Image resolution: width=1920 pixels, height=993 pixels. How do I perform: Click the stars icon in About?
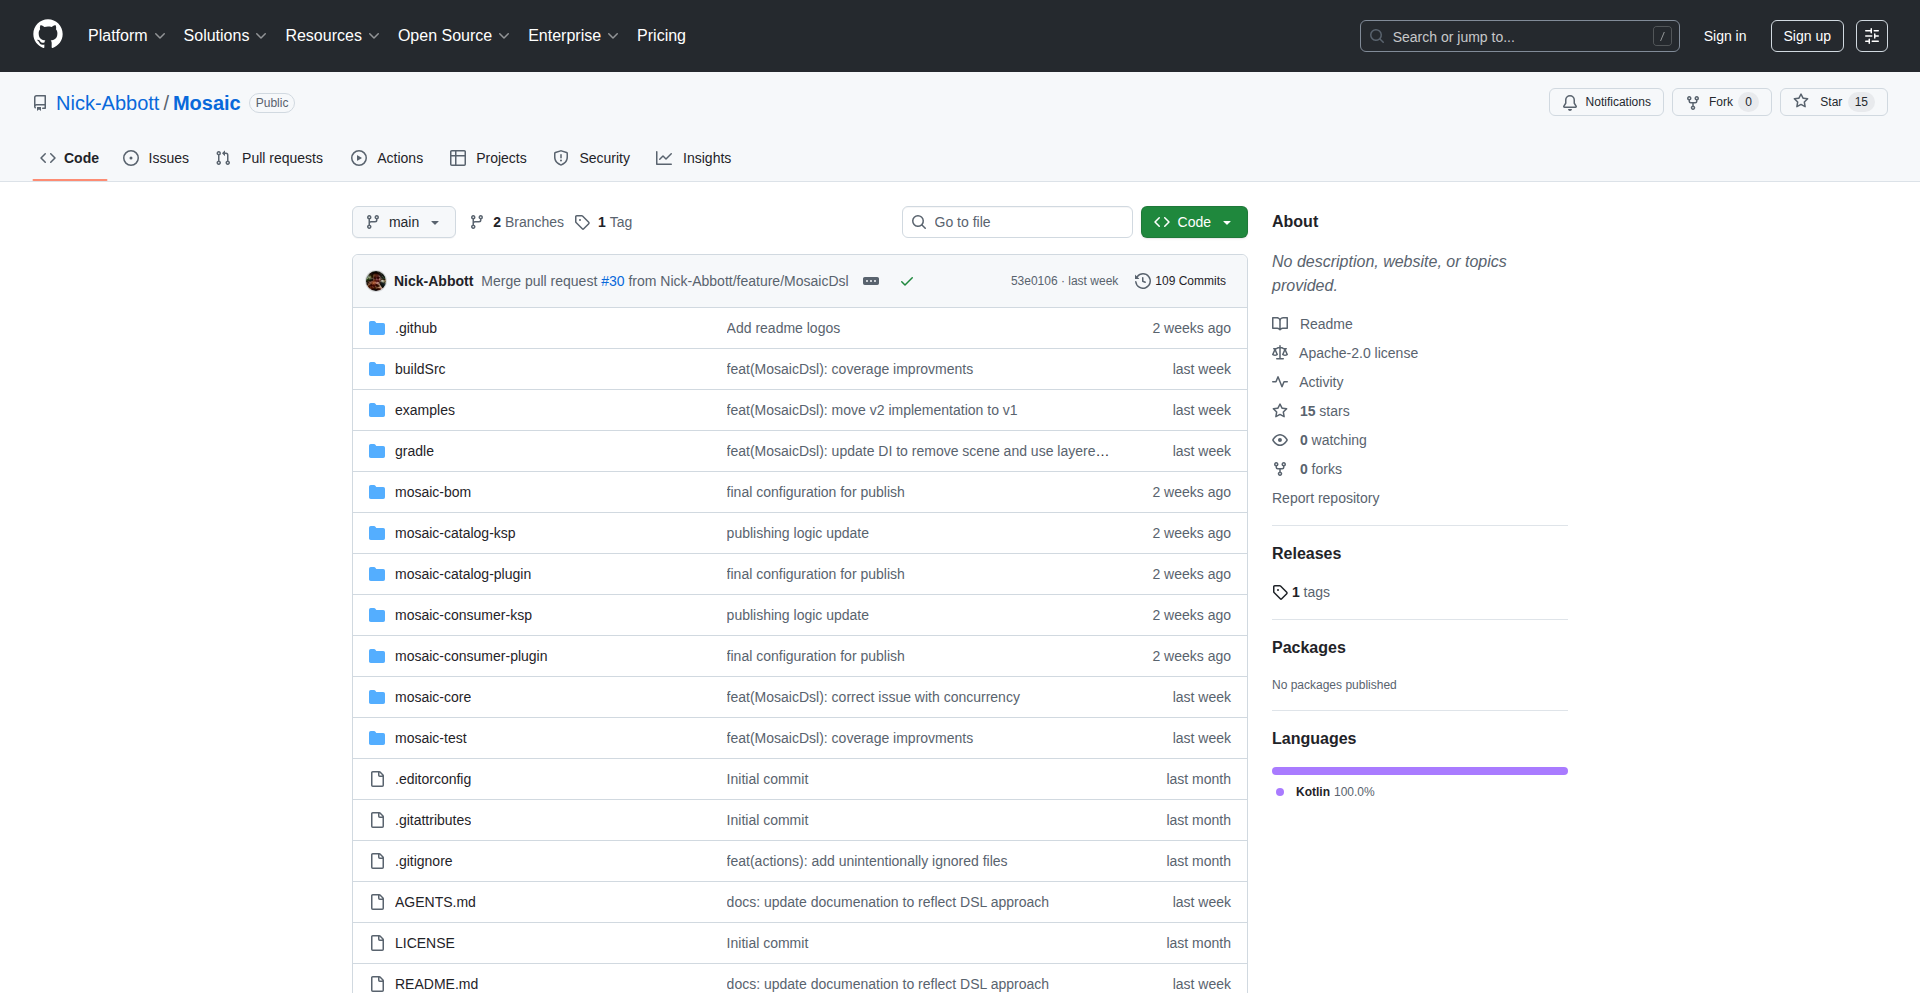coord(1280,411)
